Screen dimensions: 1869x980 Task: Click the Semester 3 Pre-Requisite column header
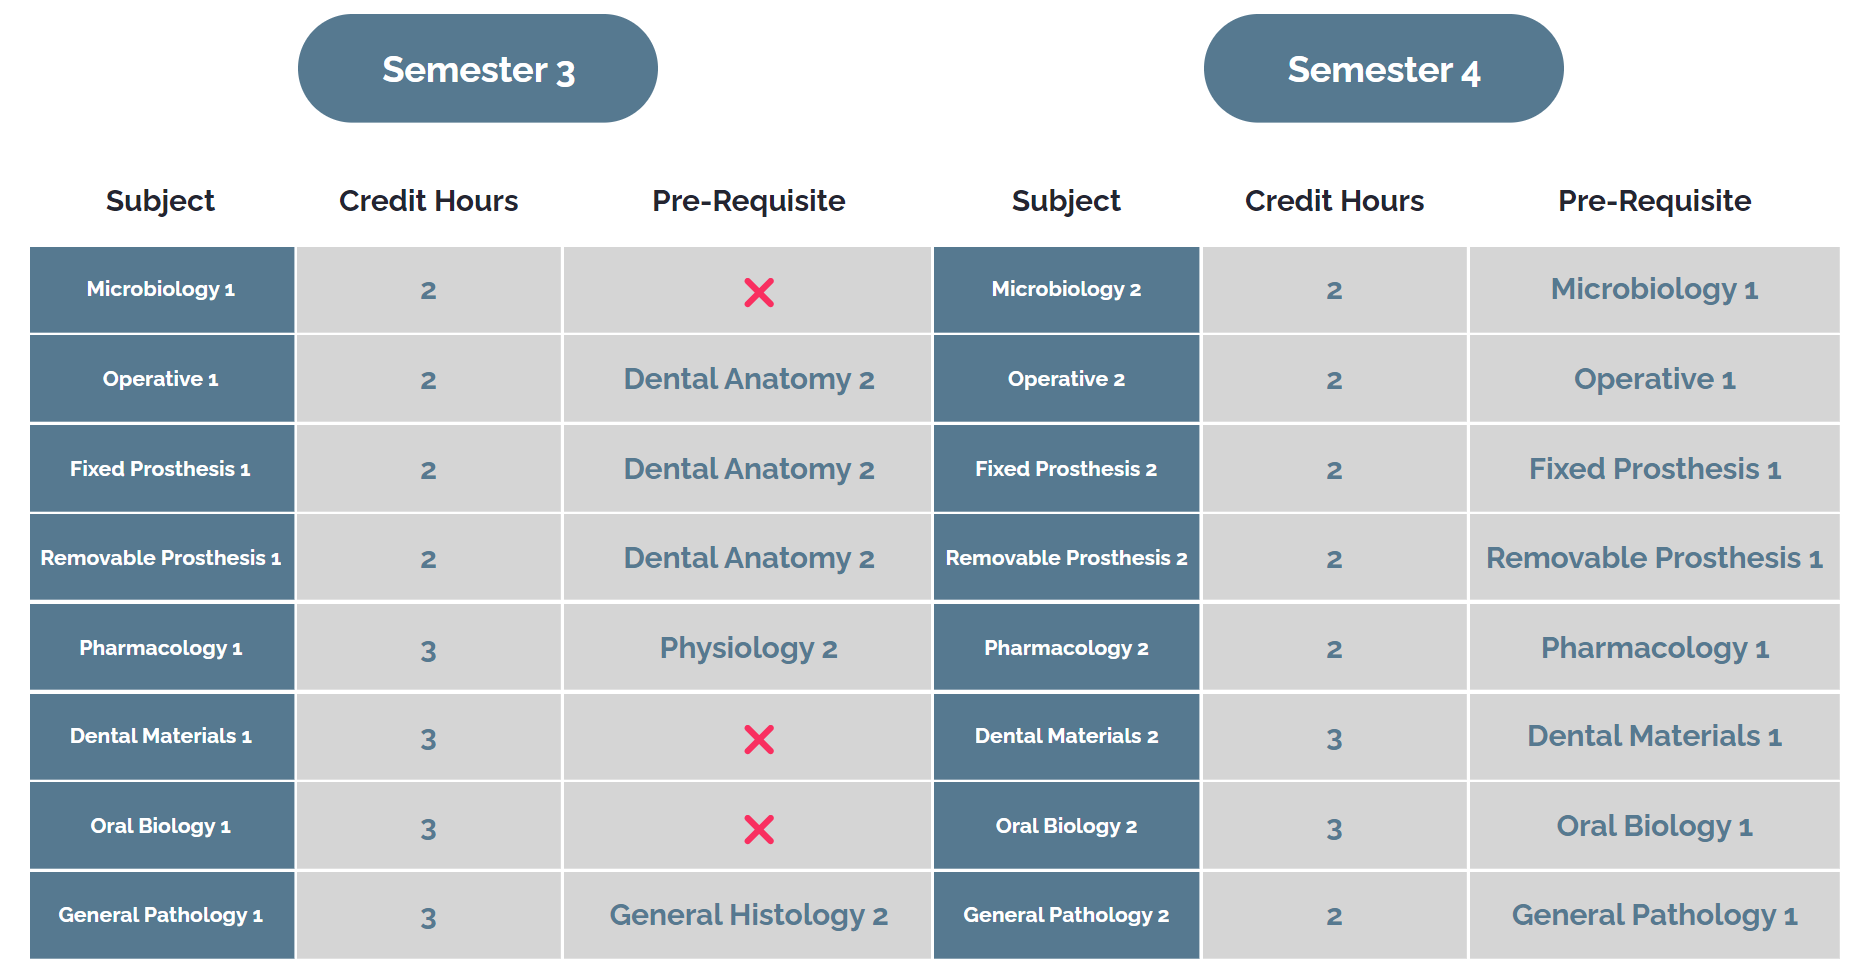(x=748, y=201)
